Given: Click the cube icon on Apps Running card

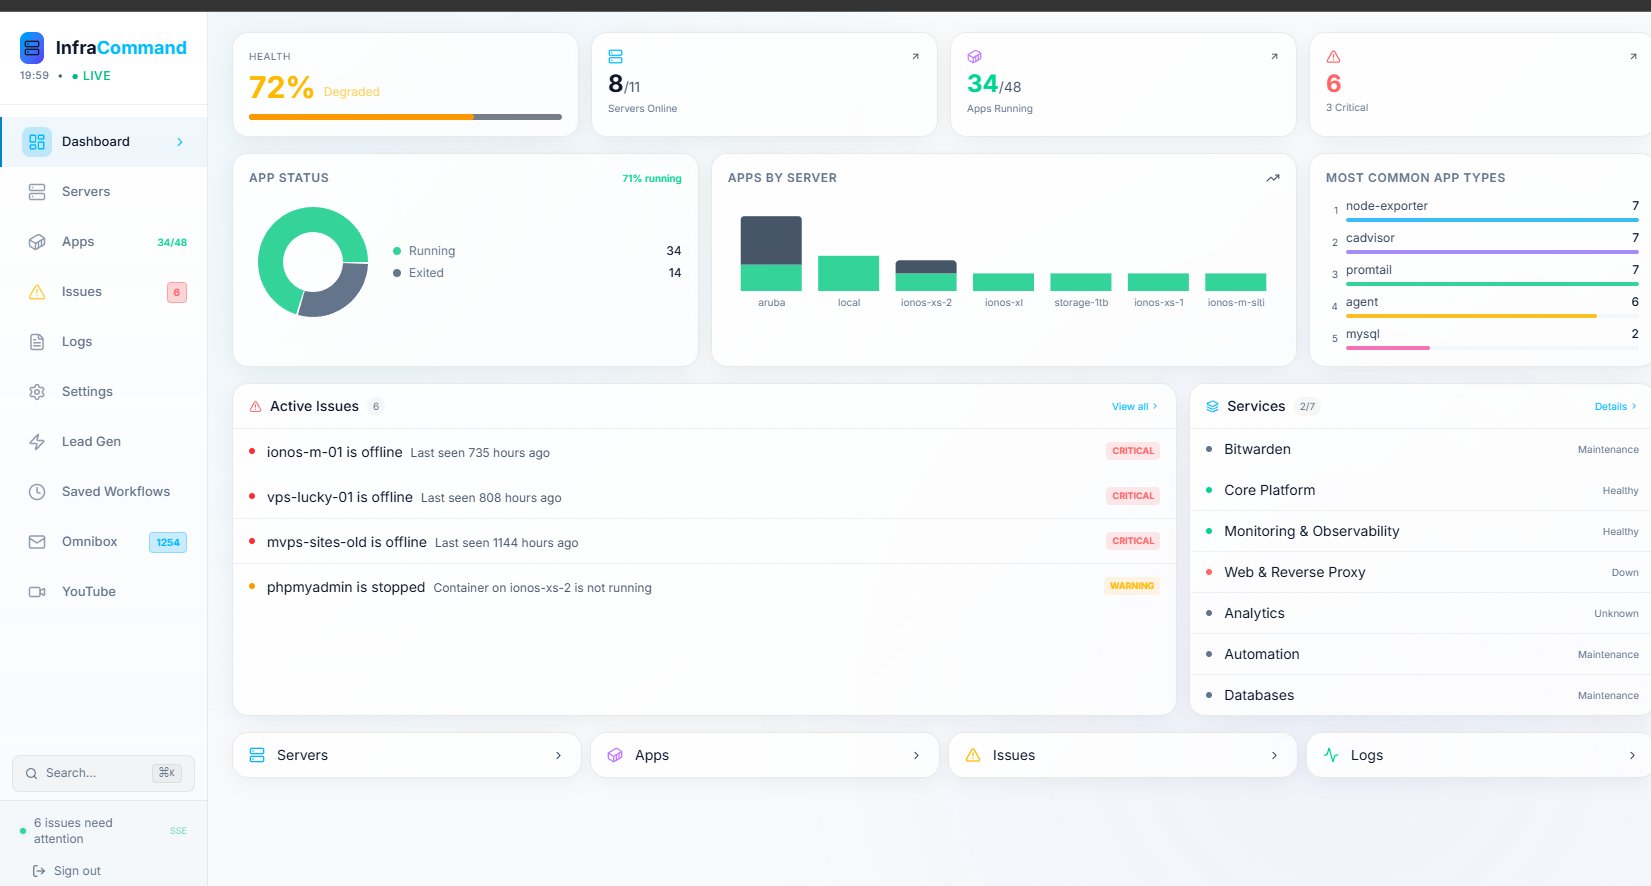Looking at the screenshot, I should pos(974,57).
